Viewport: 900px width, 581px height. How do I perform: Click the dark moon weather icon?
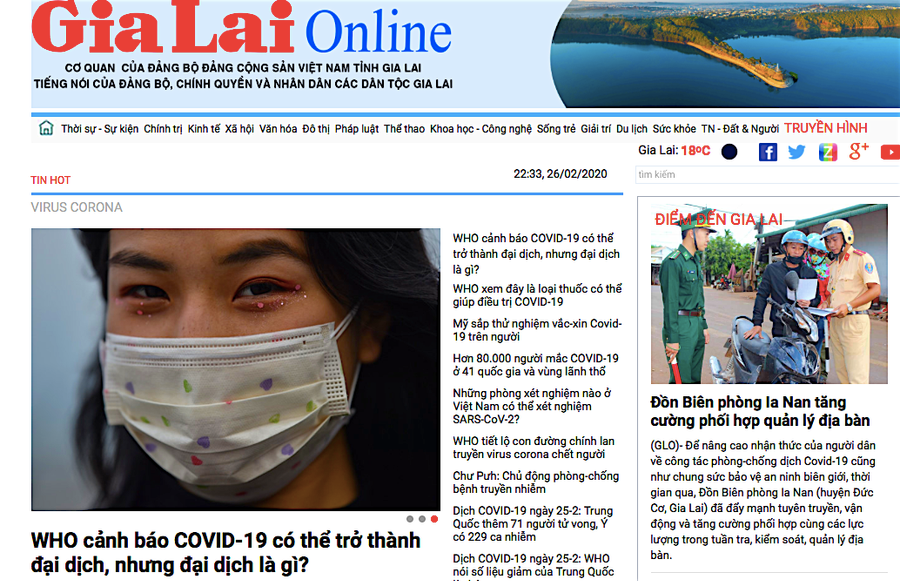tap(729, 152)
